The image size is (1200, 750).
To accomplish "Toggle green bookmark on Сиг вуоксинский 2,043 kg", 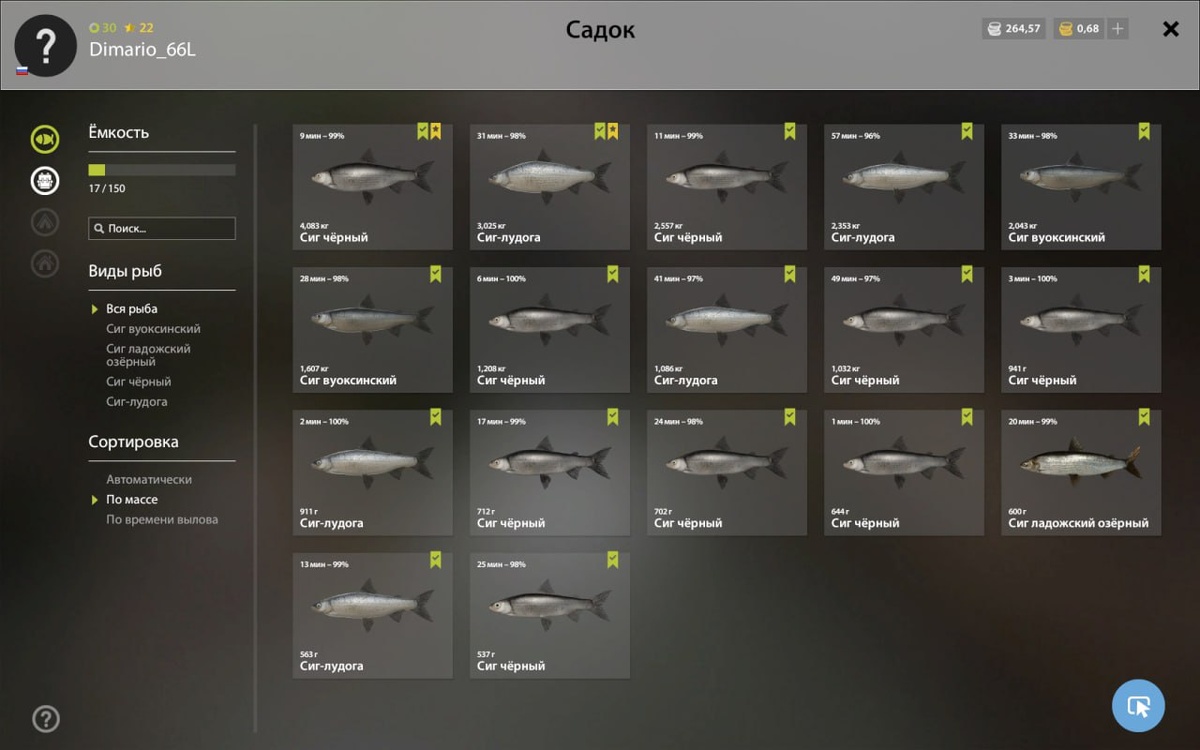I will (1144, 131).
